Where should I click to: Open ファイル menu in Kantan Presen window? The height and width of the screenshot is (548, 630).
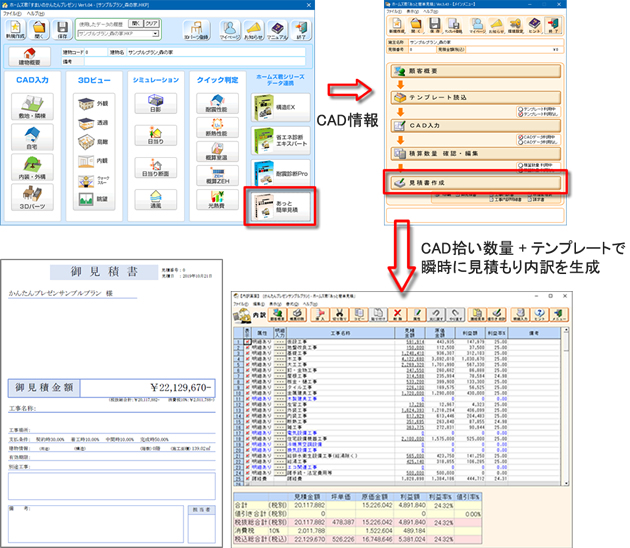[12, 13]
